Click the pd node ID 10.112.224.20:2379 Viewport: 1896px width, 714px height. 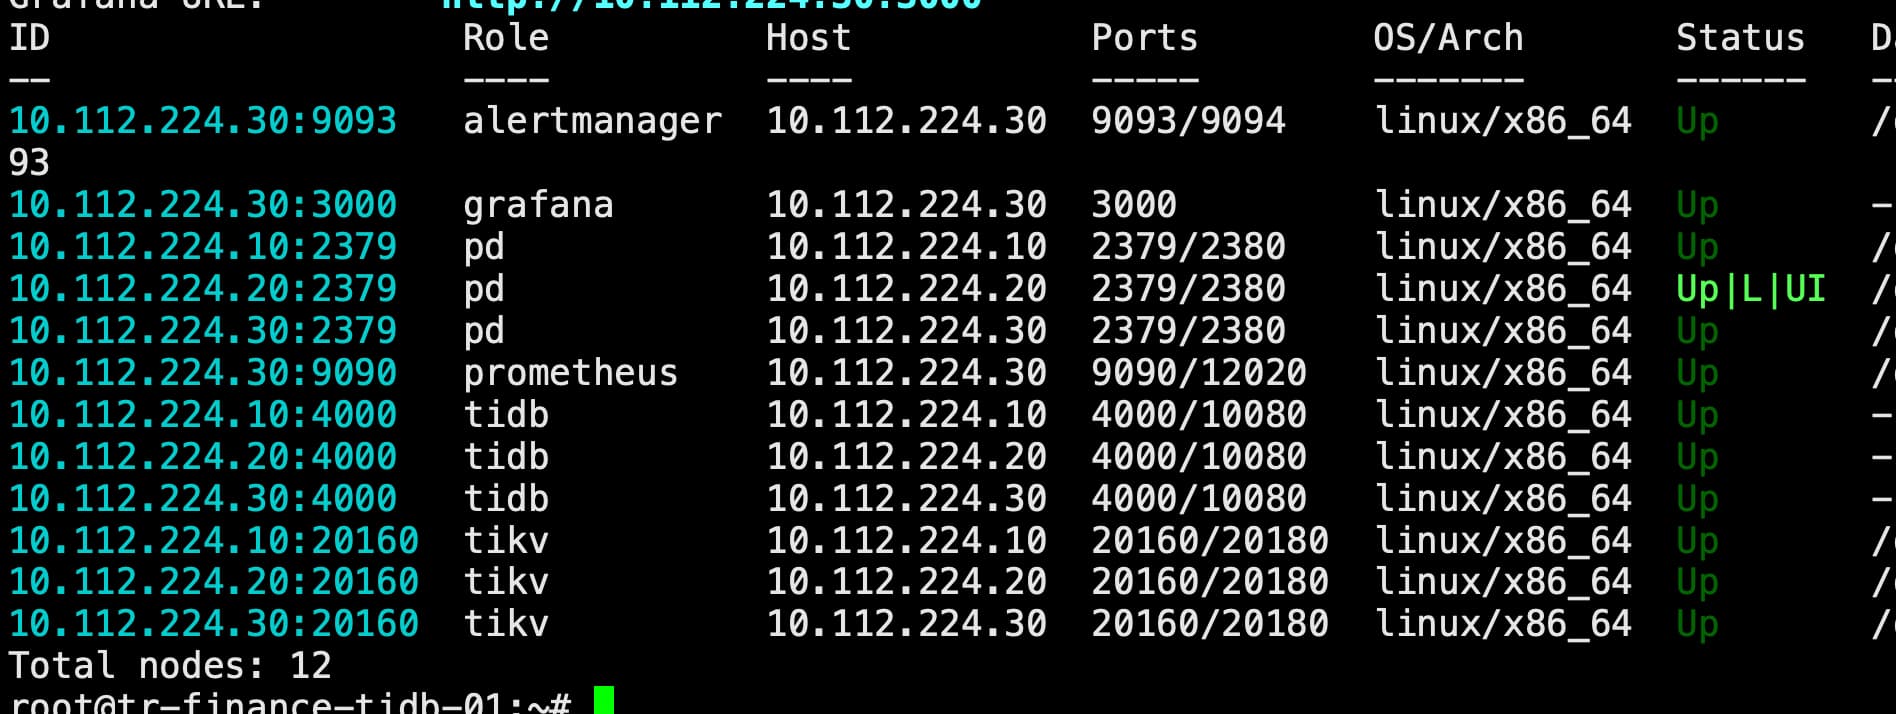[203, 289]
